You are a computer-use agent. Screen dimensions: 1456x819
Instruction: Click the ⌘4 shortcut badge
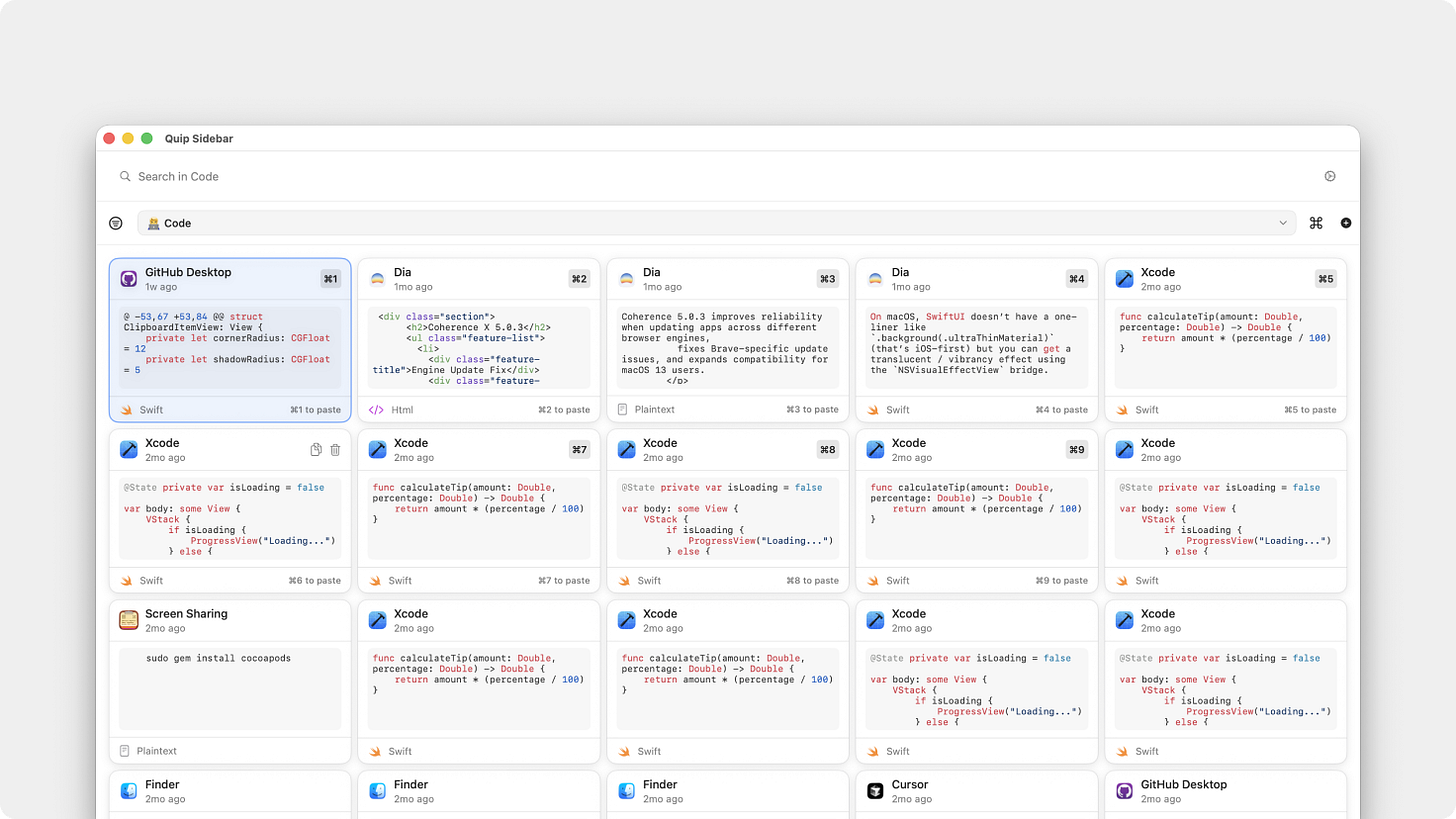click(x=1076, y=279)
